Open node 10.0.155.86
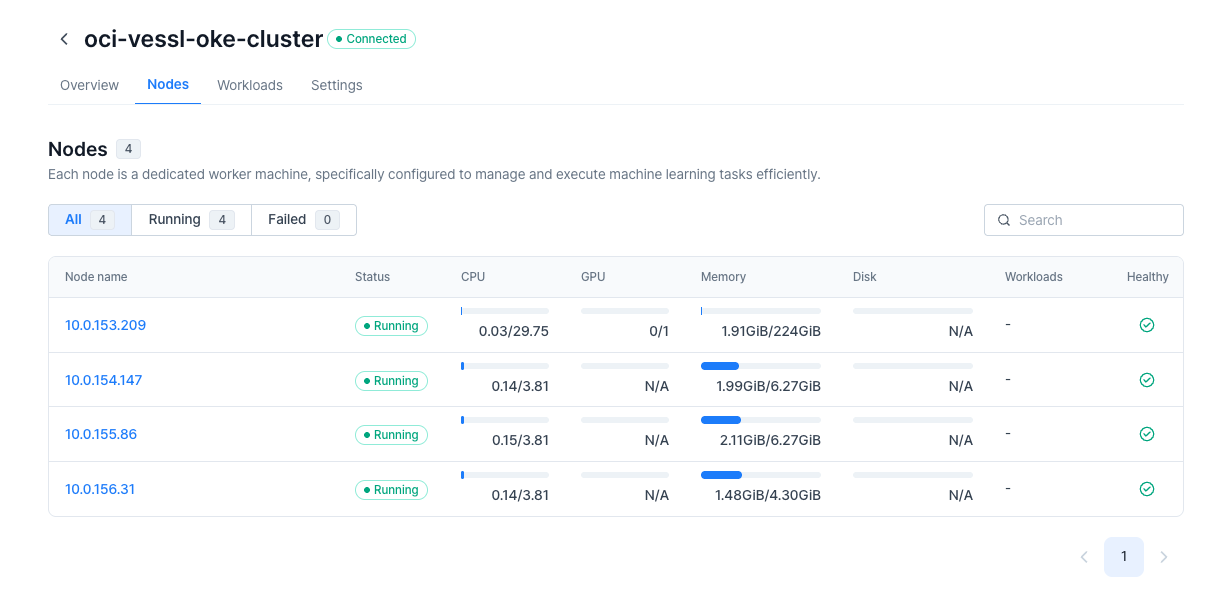 pos(101,434)
